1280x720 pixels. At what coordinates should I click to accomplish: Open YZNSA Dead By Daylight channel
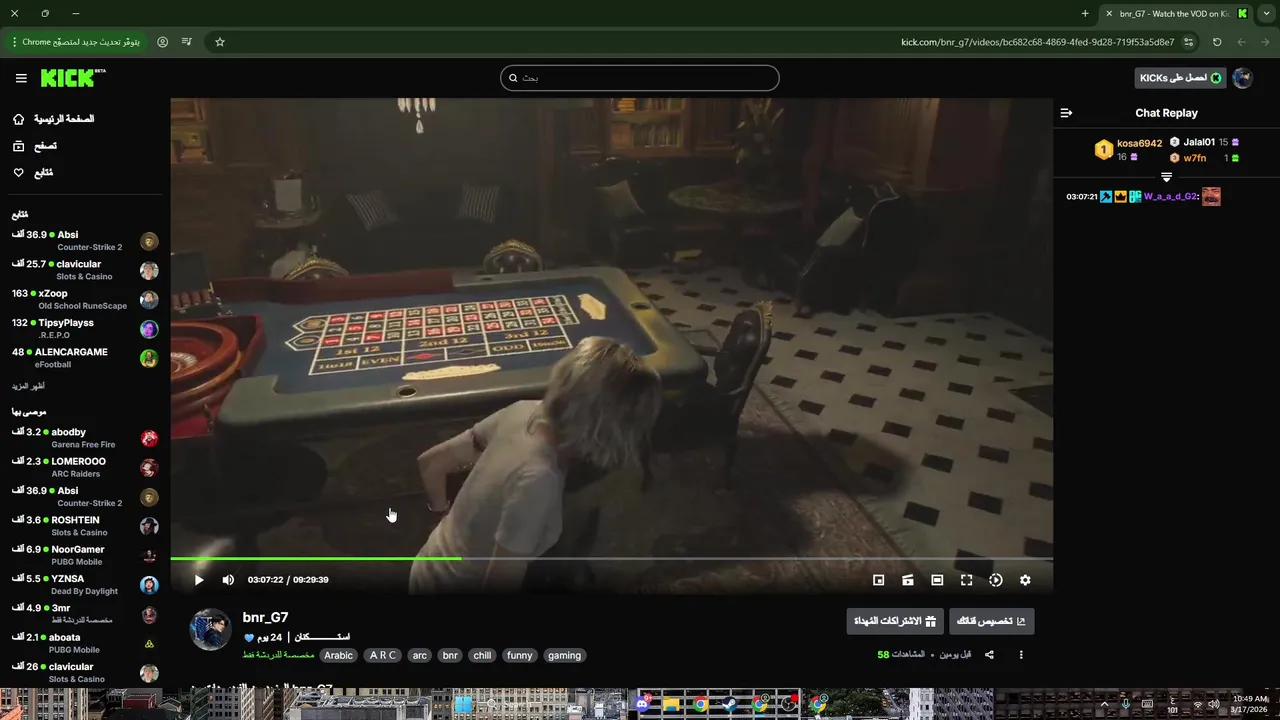point(85,585)
